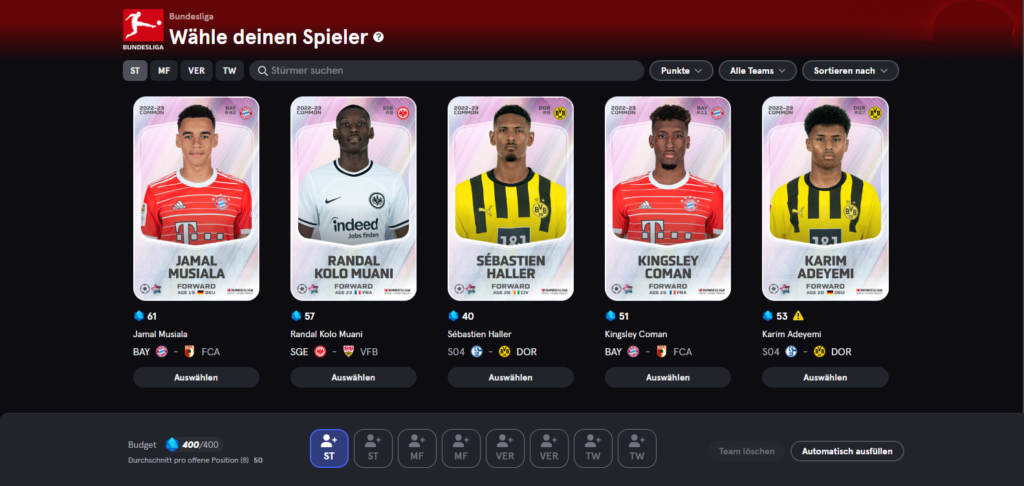The width and height of the screenshot is (1024, 486).
Task: Open the Punkte dropdown
Action: [681, 71]
